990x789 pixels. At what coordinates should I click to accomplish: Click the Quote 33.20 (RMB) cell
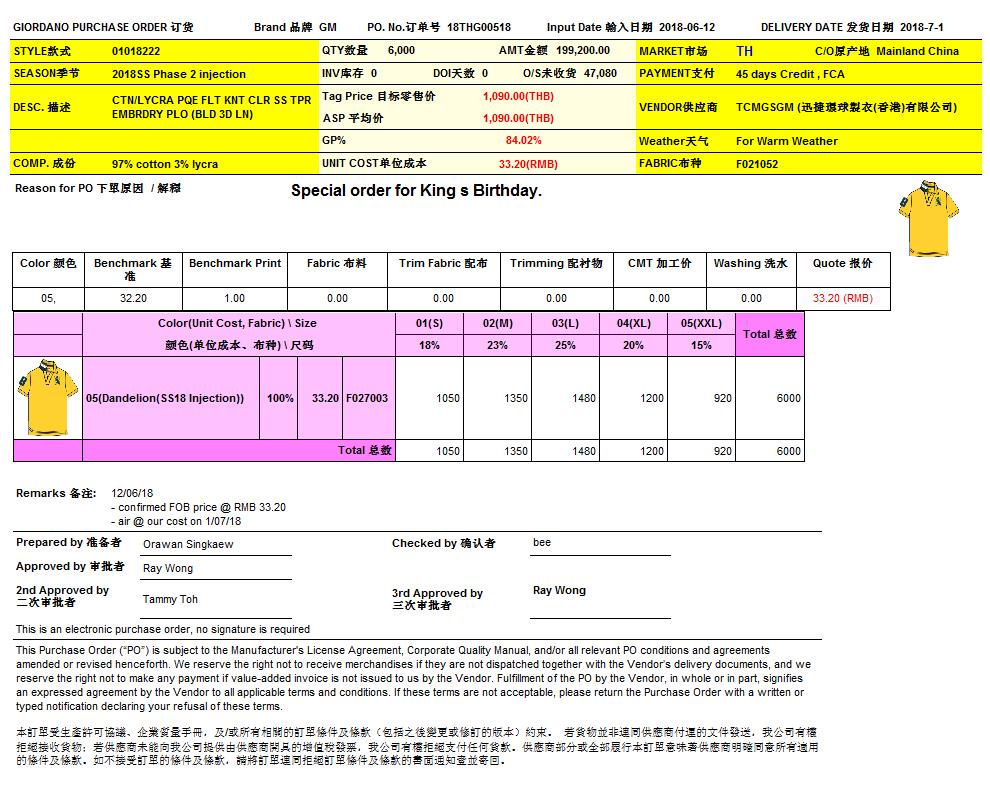(842, 298)
